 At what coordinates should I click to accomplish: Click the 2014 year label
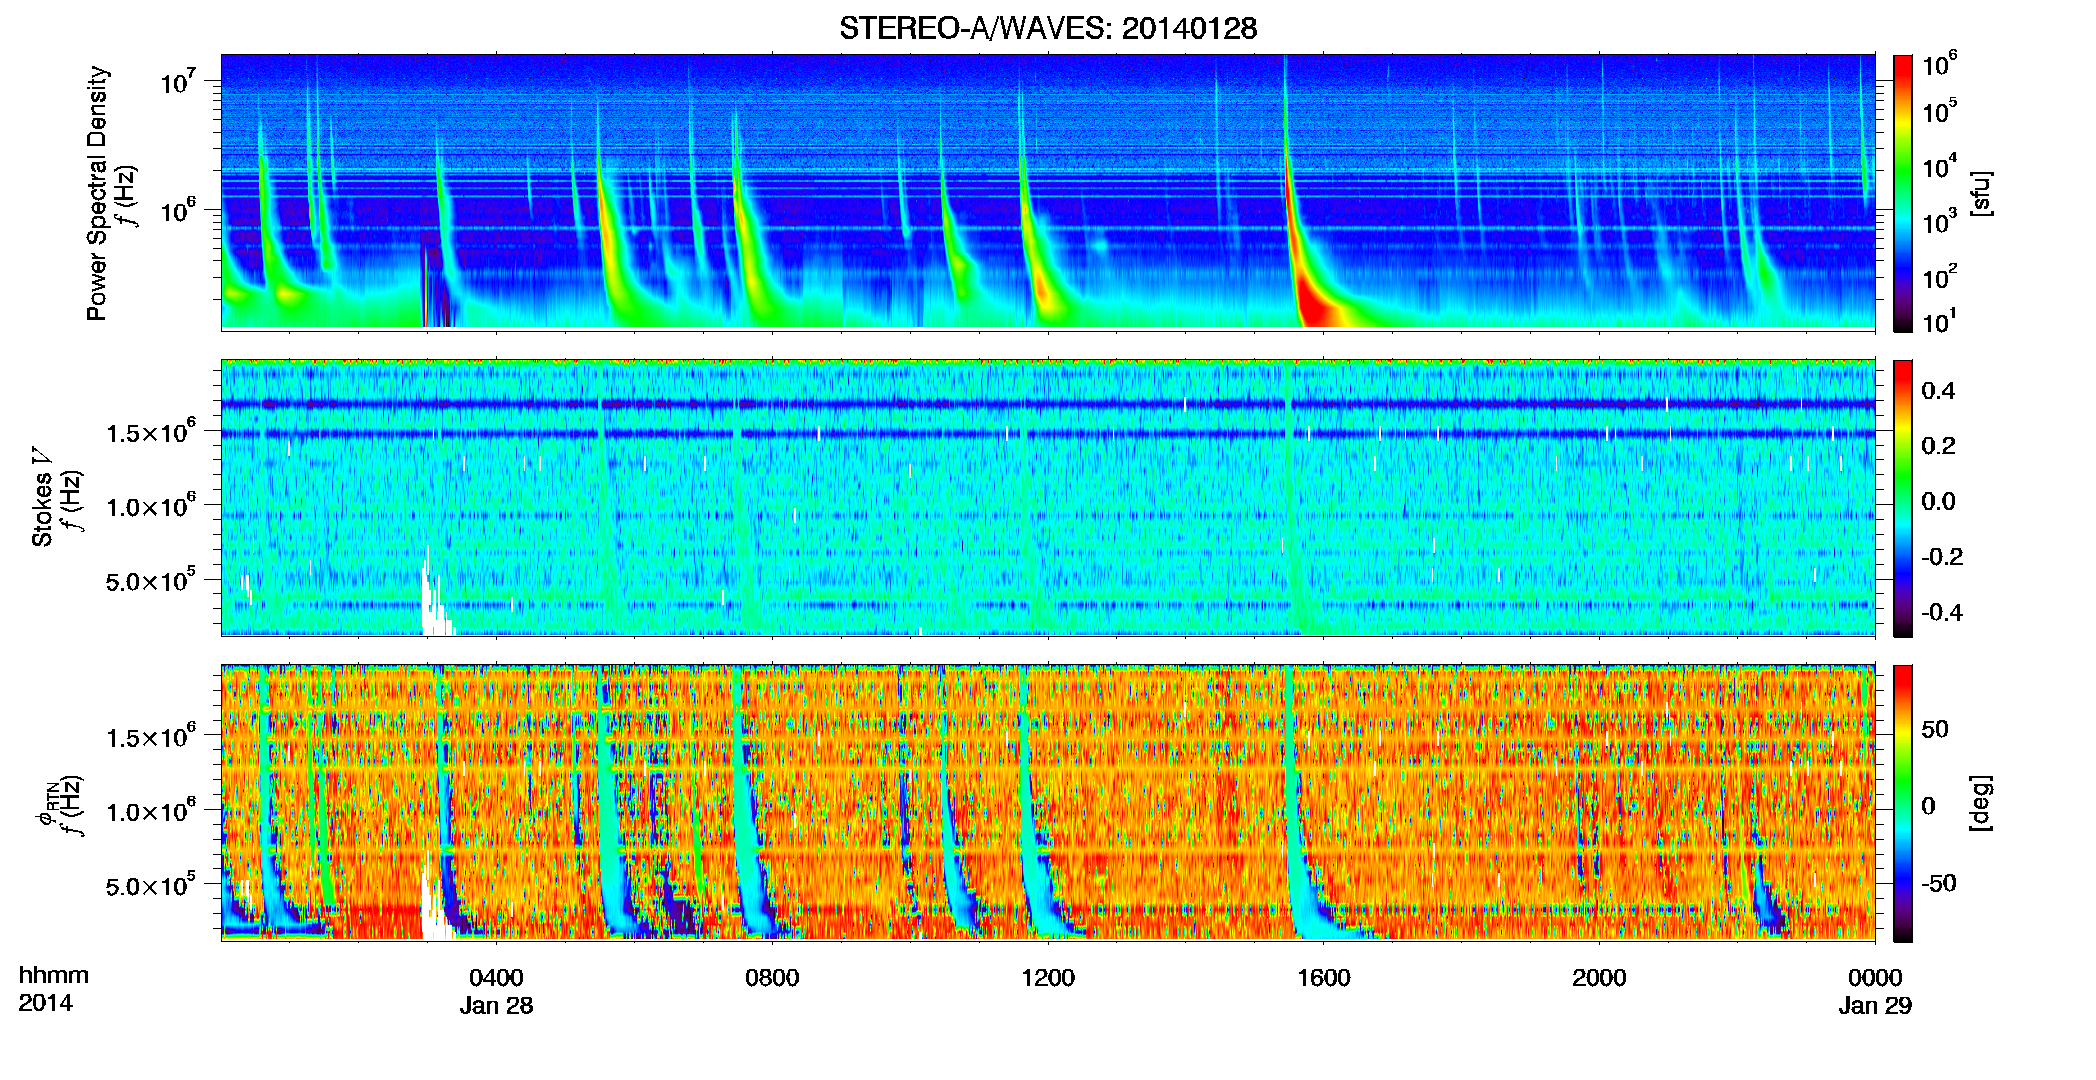click(45, 1003)
